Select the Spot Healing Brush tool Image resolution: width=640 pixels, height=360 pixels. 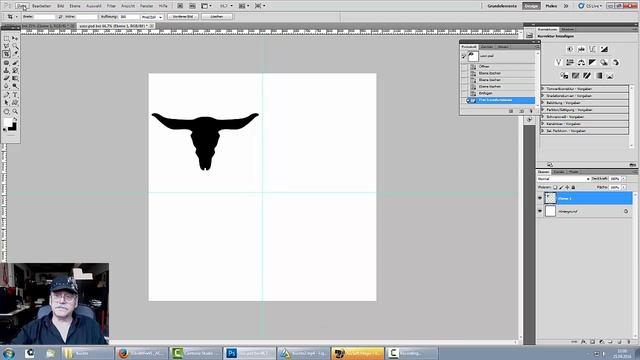click(x=6, y=63)
